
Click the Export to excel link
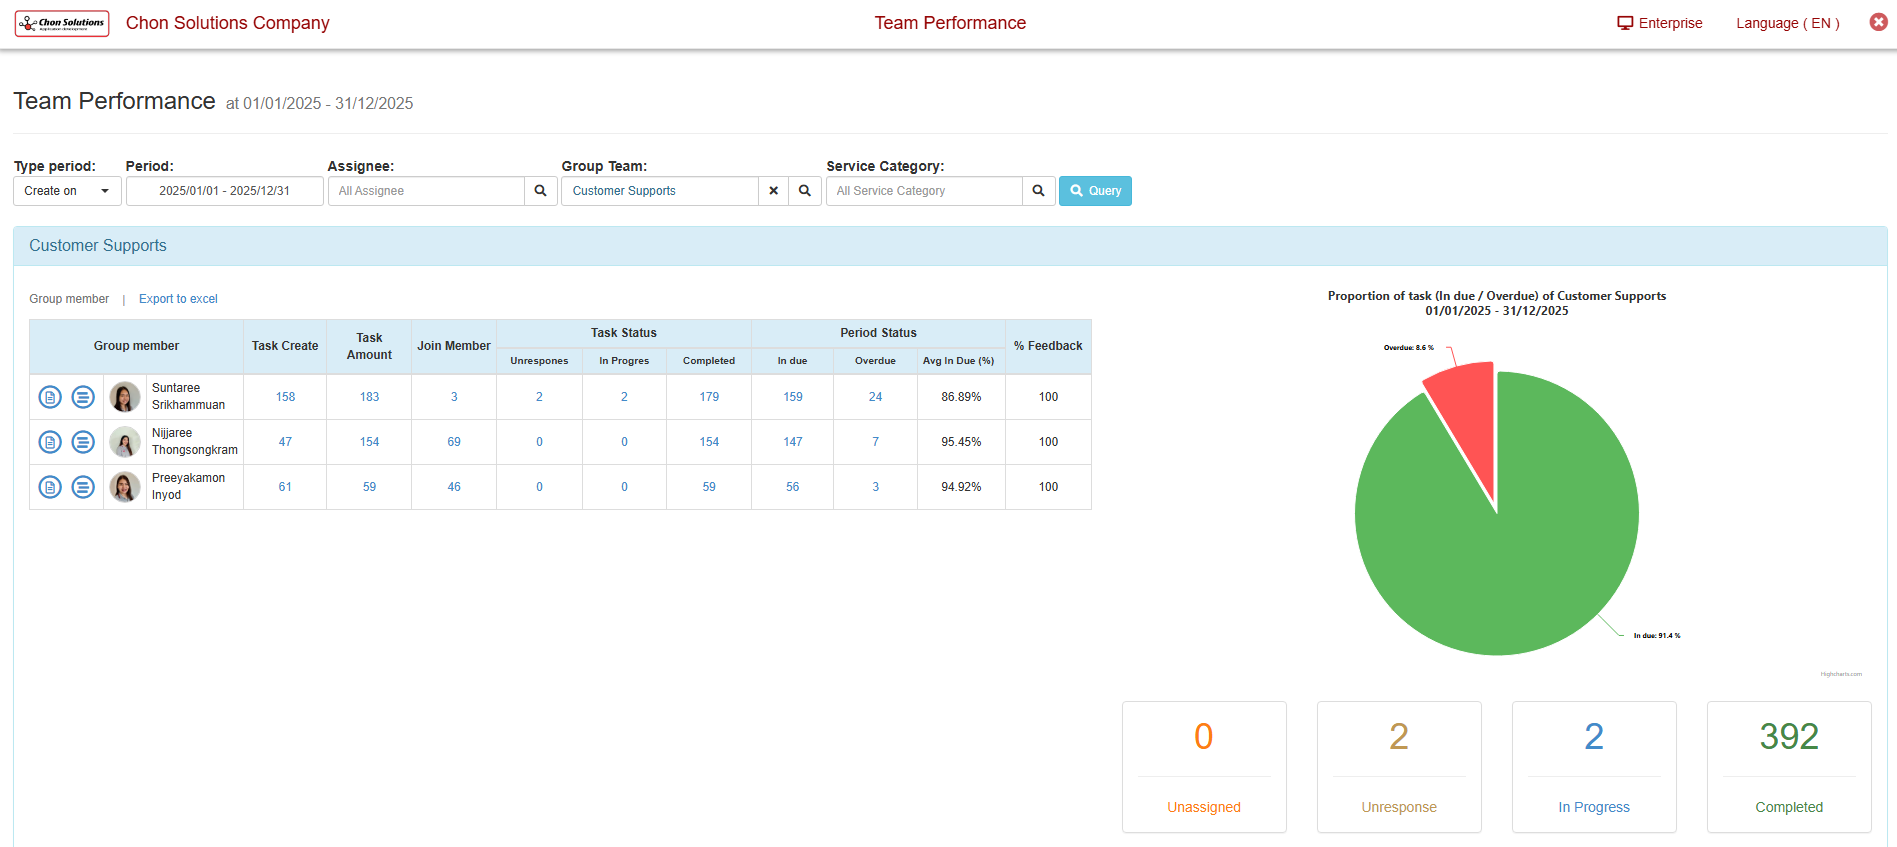coord(178,299)
